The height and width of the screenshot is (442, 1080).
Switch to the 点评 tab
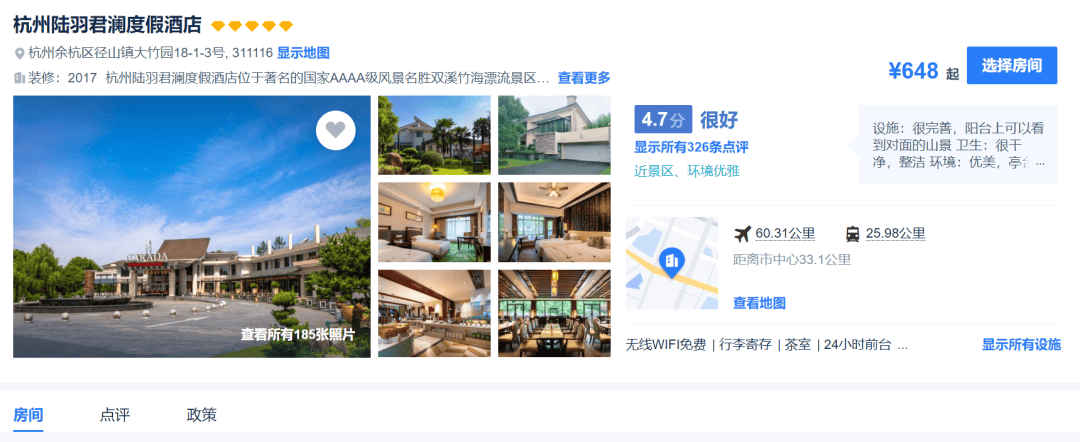115,415
